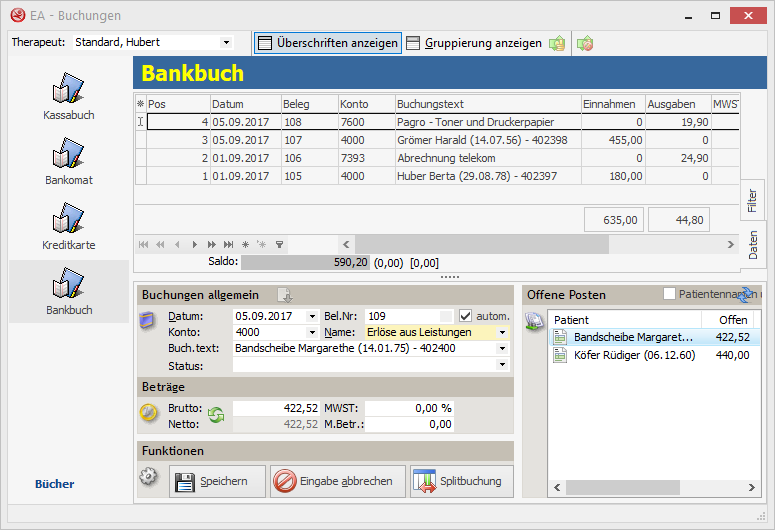Click the filter funnel icon in grid navigator
This screenshot has height=530, width=775.
[x=280, y=244]
